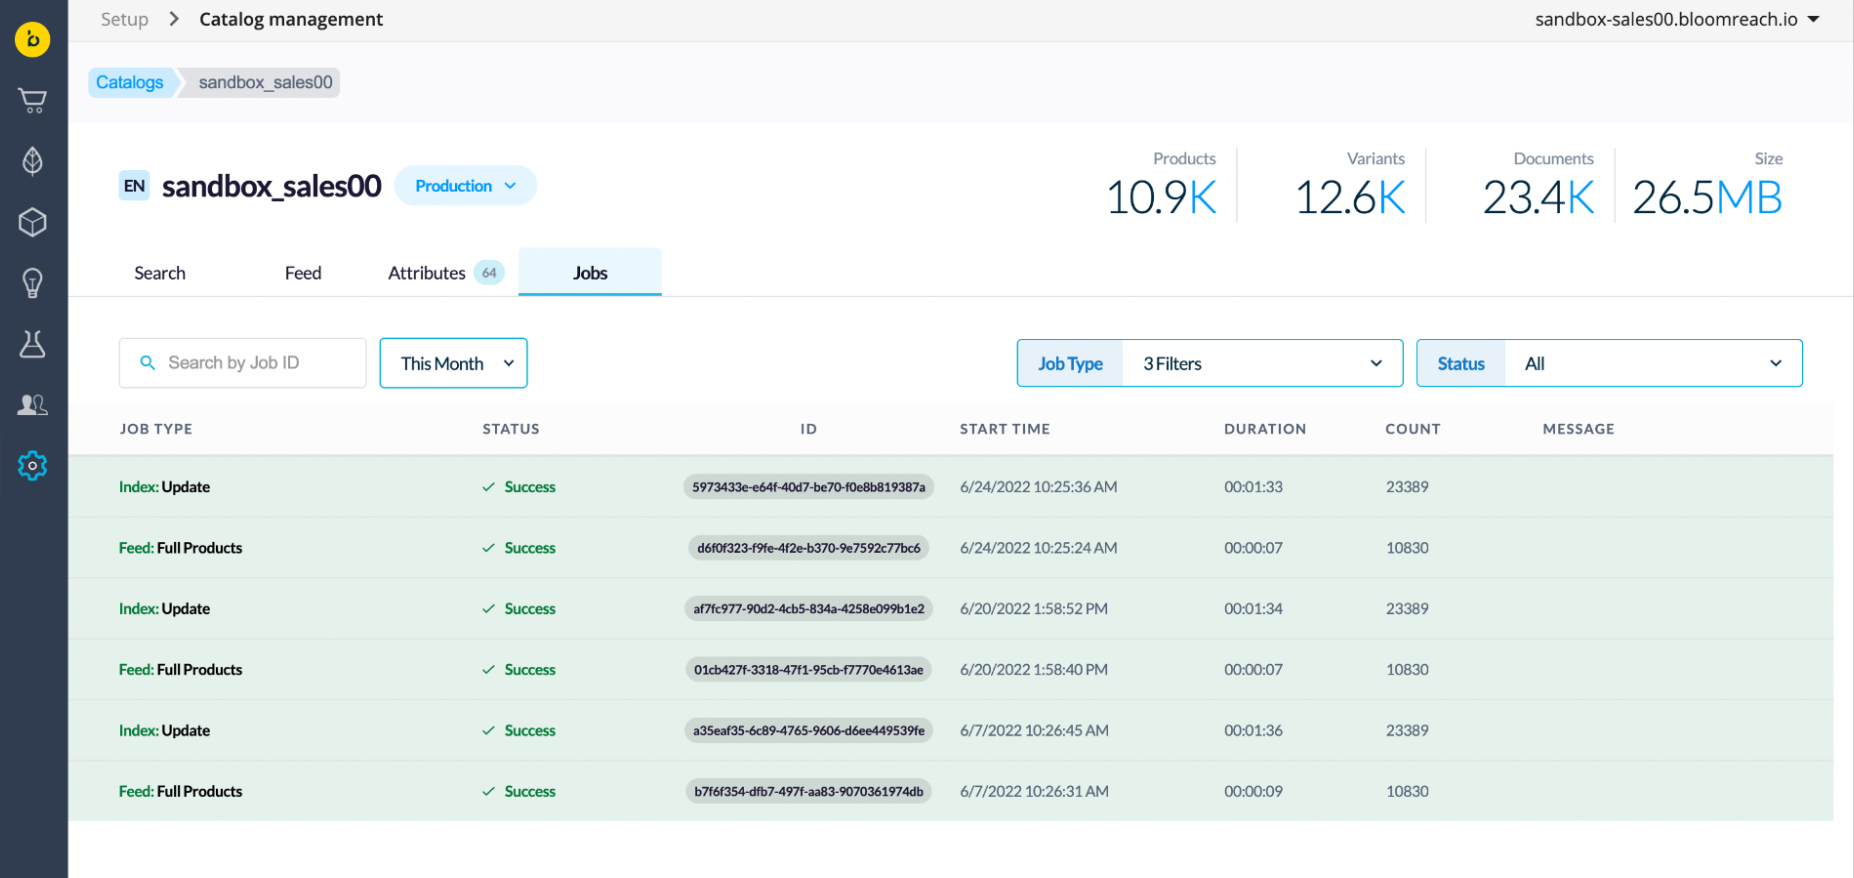Click the 64 attributes count badge
Viewport: 1854px width, 878px height.
point(489,273)
